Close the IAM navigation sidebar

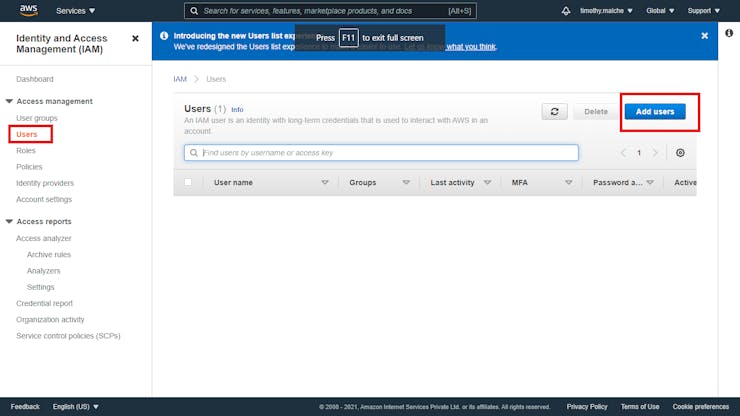click(135, 39)
